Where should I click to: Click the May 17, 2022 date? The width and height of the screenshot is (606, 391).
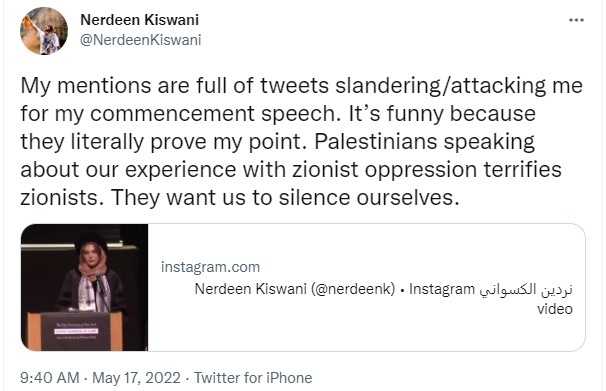tap(136, 377)
